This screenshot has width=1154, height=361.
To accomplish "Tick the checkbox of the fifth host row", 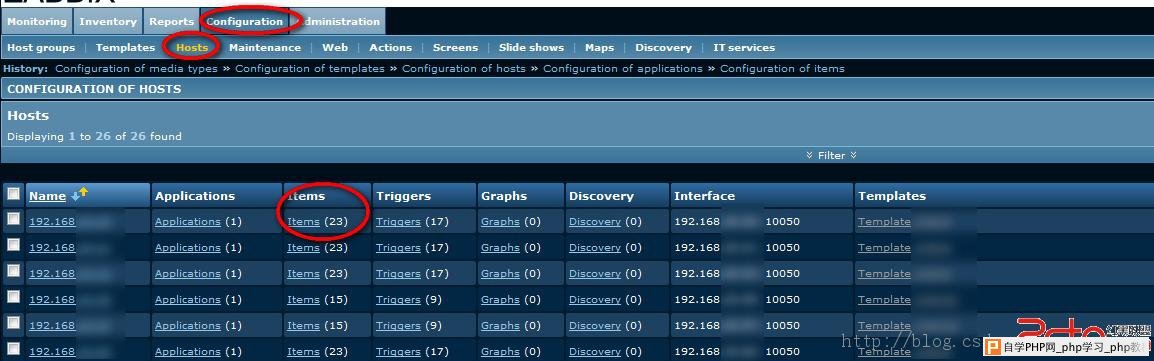I will pos(13,323).
